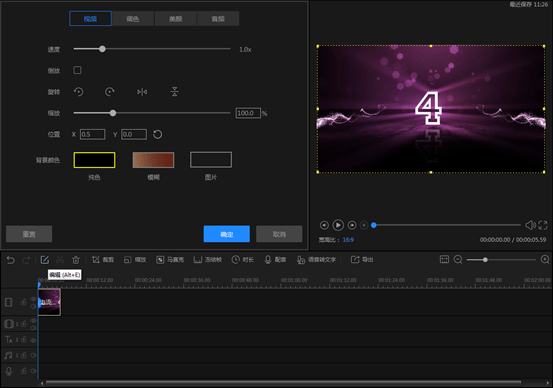Play the preview video
553x388 pixels.
point(338,225)
